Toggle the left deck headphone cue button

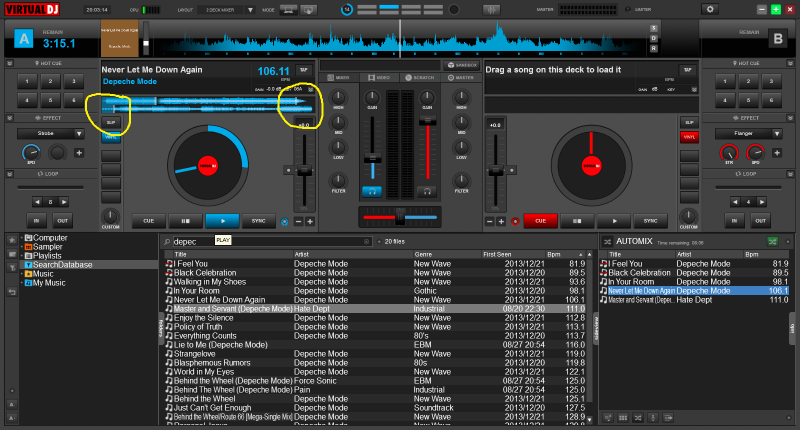[372, 192]
